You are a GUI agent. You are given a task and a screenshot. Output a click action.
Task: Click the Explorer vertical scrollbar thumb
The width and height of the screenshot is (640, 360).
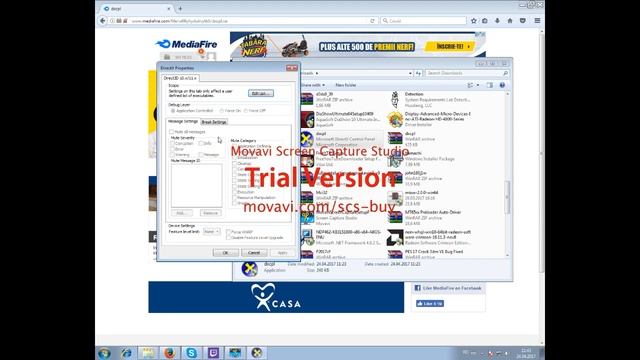[x=508, y=197]
